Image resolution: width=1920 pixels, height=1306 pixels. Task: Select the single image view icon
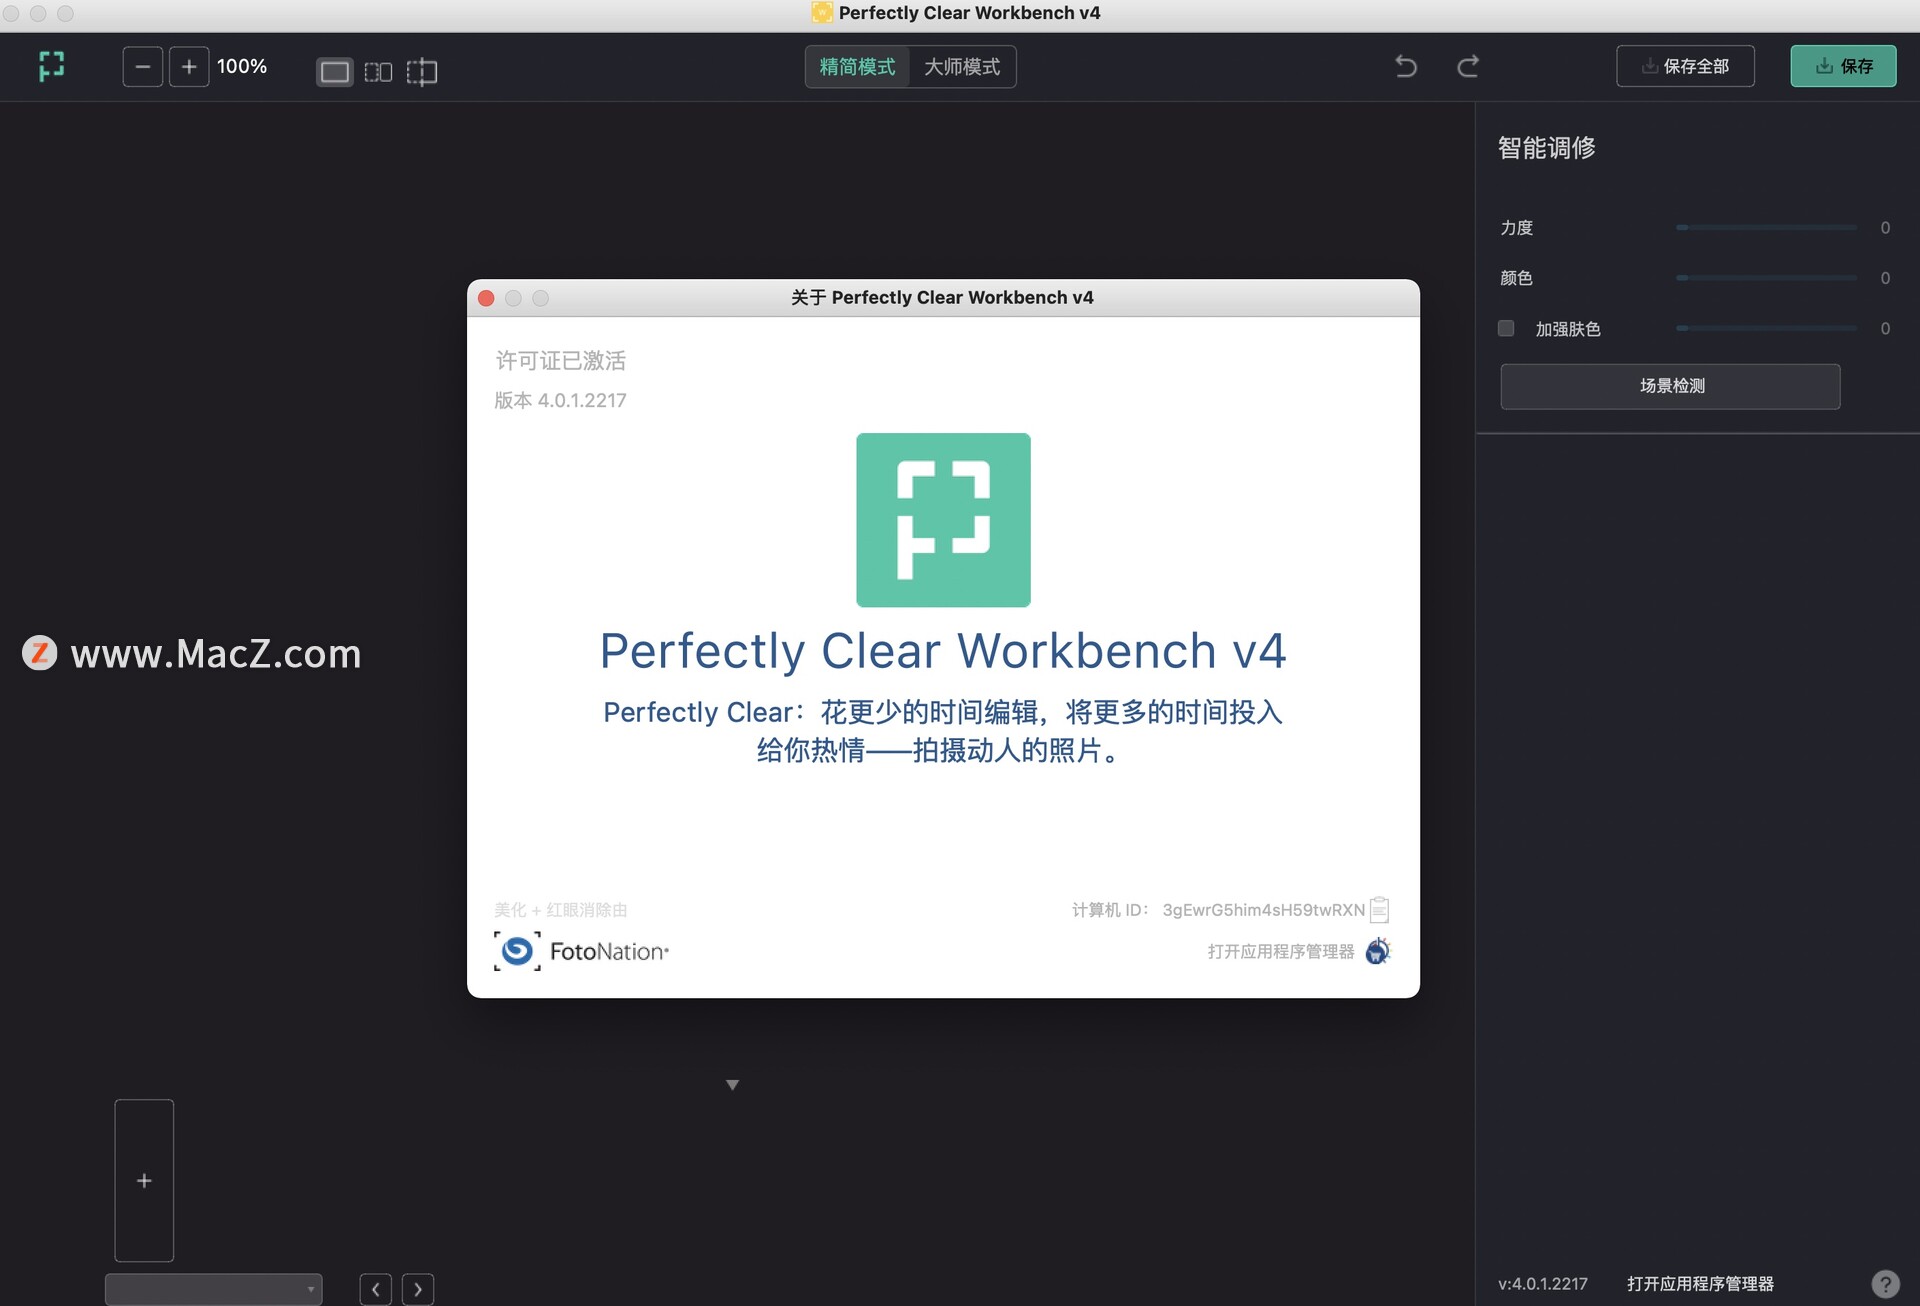coord(335,71)
